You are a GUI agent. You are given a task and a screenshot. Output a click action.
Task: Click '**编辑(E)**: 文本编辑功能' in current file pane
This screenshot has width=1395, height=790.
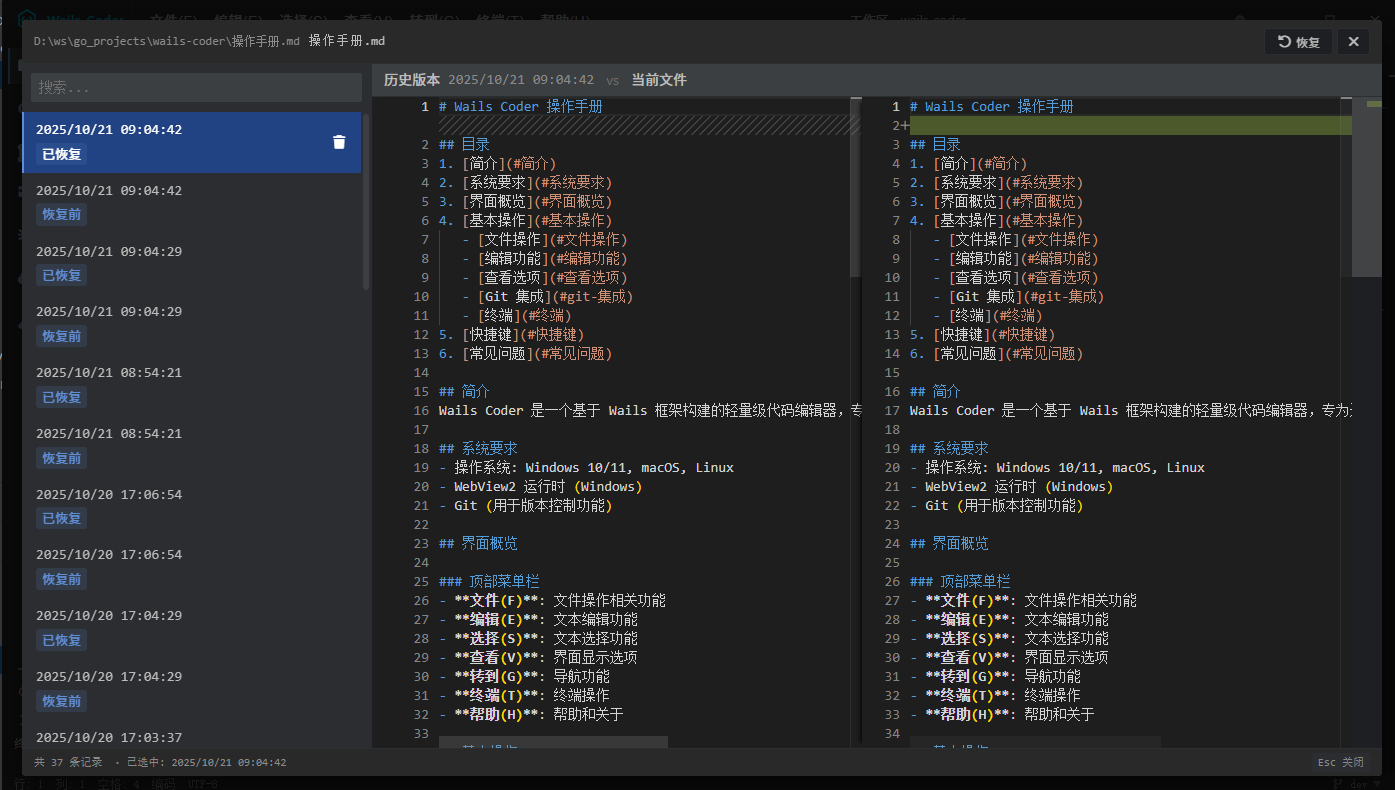click(x=1018, y=620)
